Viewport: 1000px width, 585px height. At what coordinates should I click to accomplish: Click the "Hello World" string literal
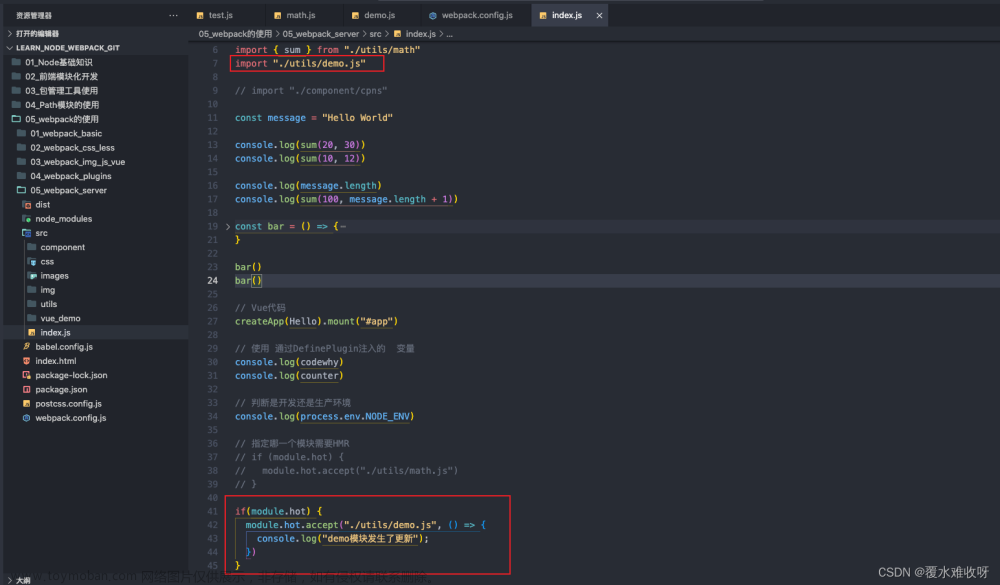(357, 118)
